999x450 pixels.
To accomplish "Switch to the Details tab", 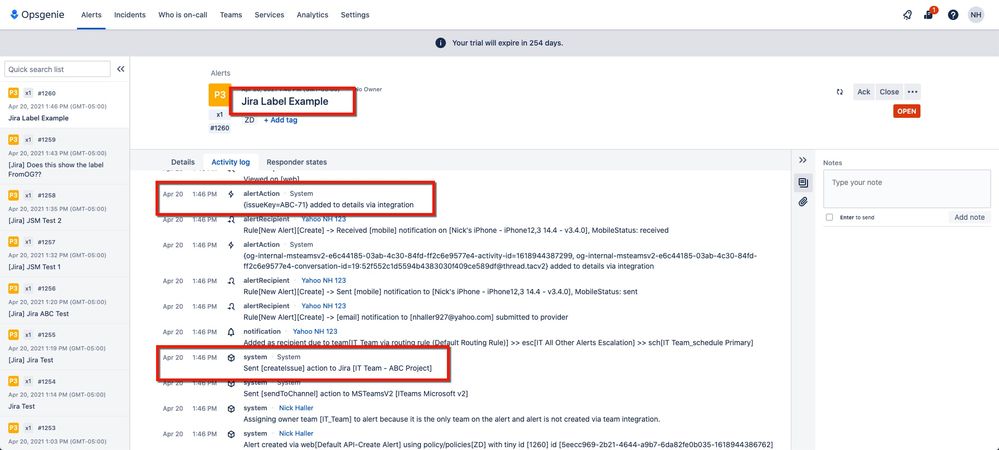I will tap(183, 162).
